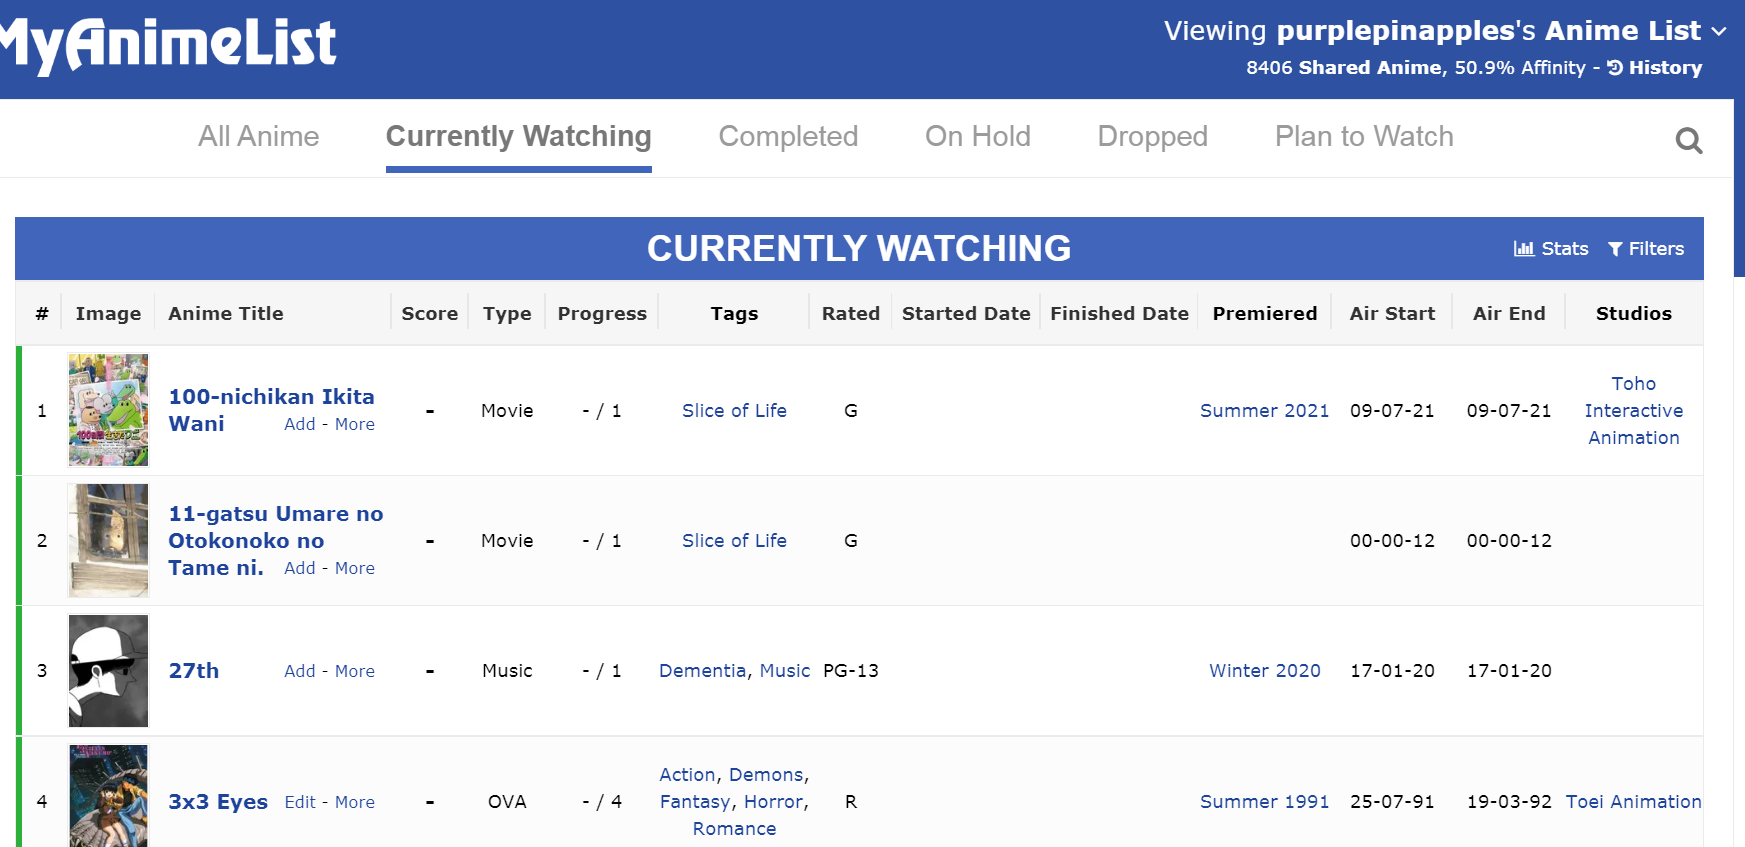Click the search magnifier icon

pos(1688,140)
